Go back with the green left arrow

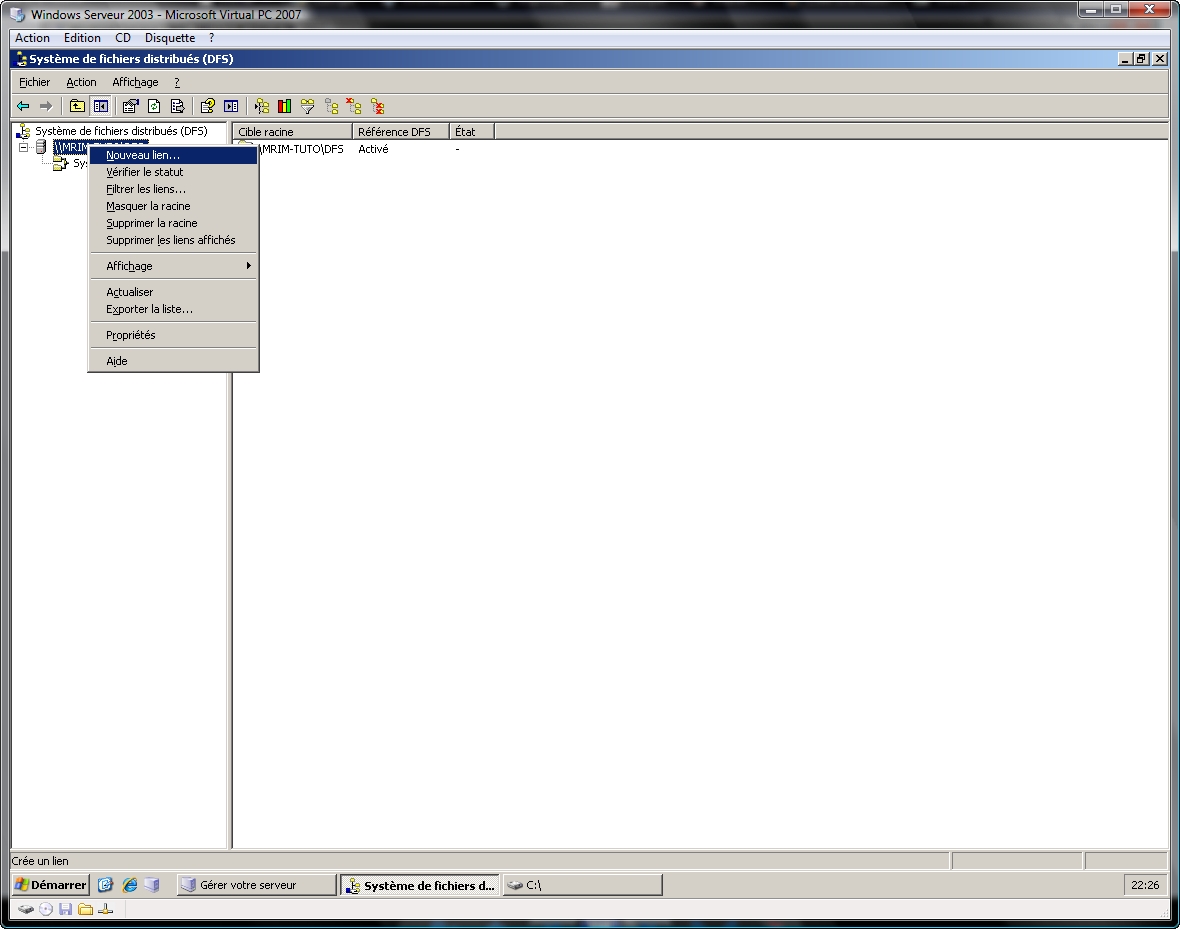point(23,106)
